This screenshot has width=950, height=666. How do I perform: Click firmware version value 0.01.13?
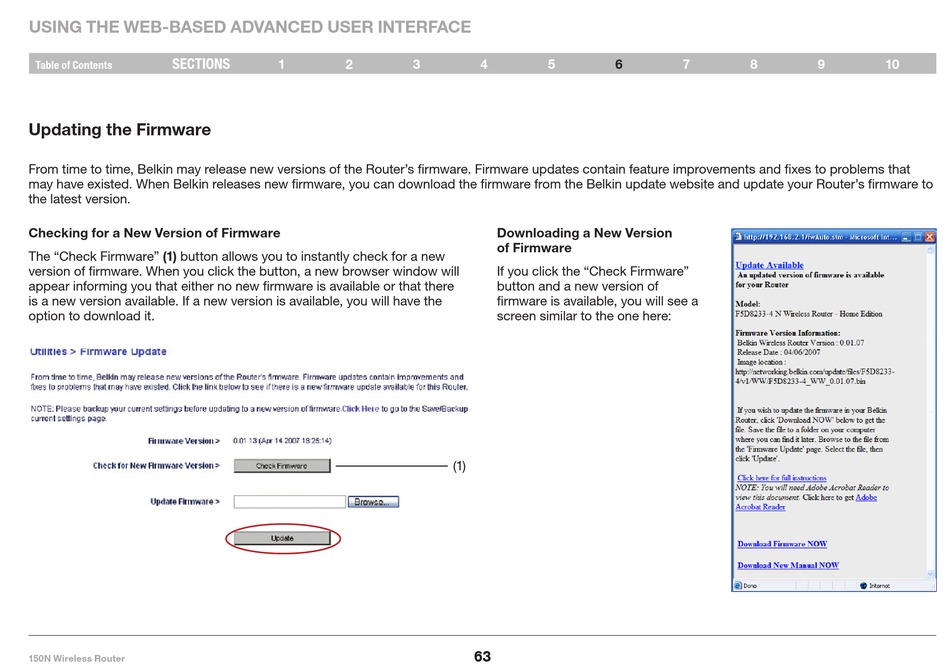click(x=282, y=441)
